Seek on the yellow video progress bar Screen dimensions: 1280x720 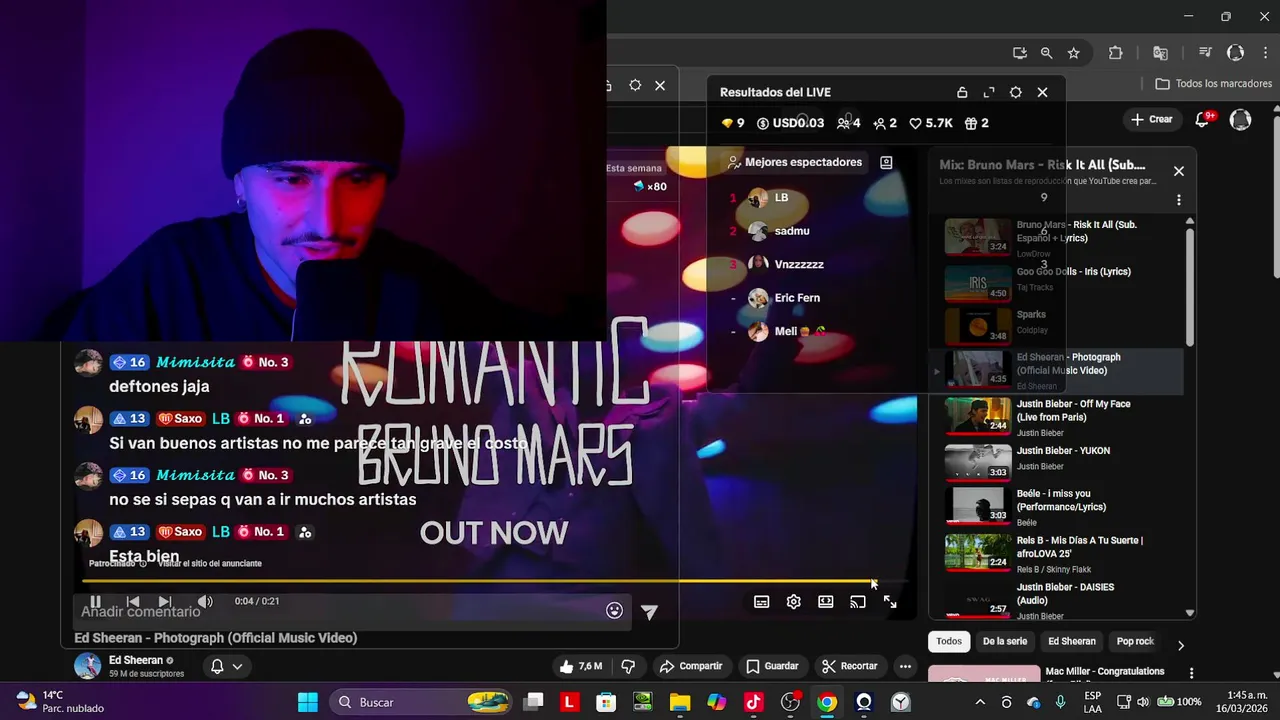click(x=495, y=580)
